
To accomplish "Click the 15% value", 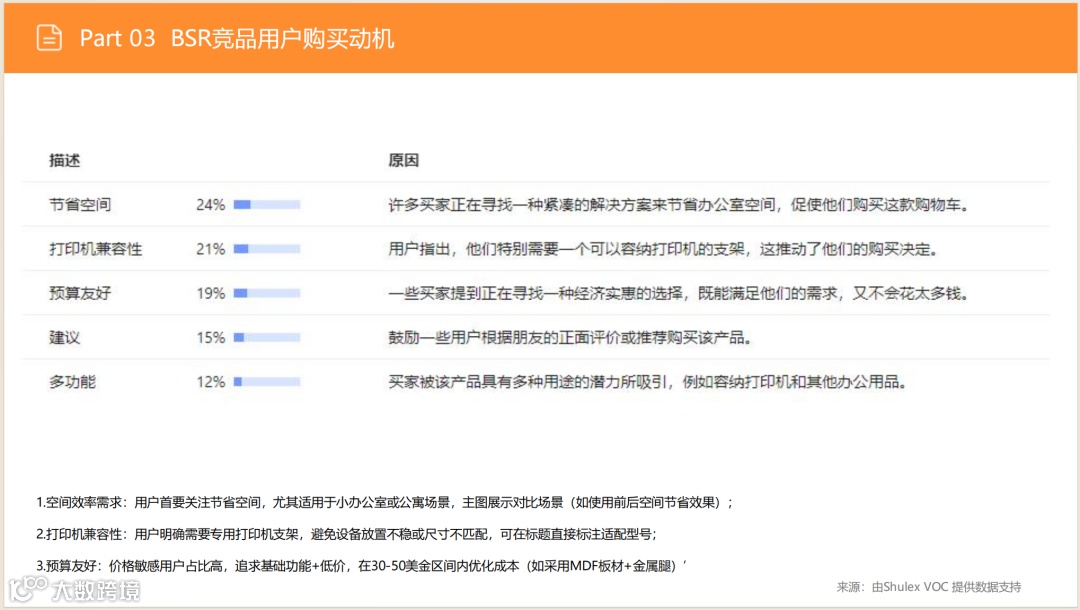I will (x=211, y=337).
